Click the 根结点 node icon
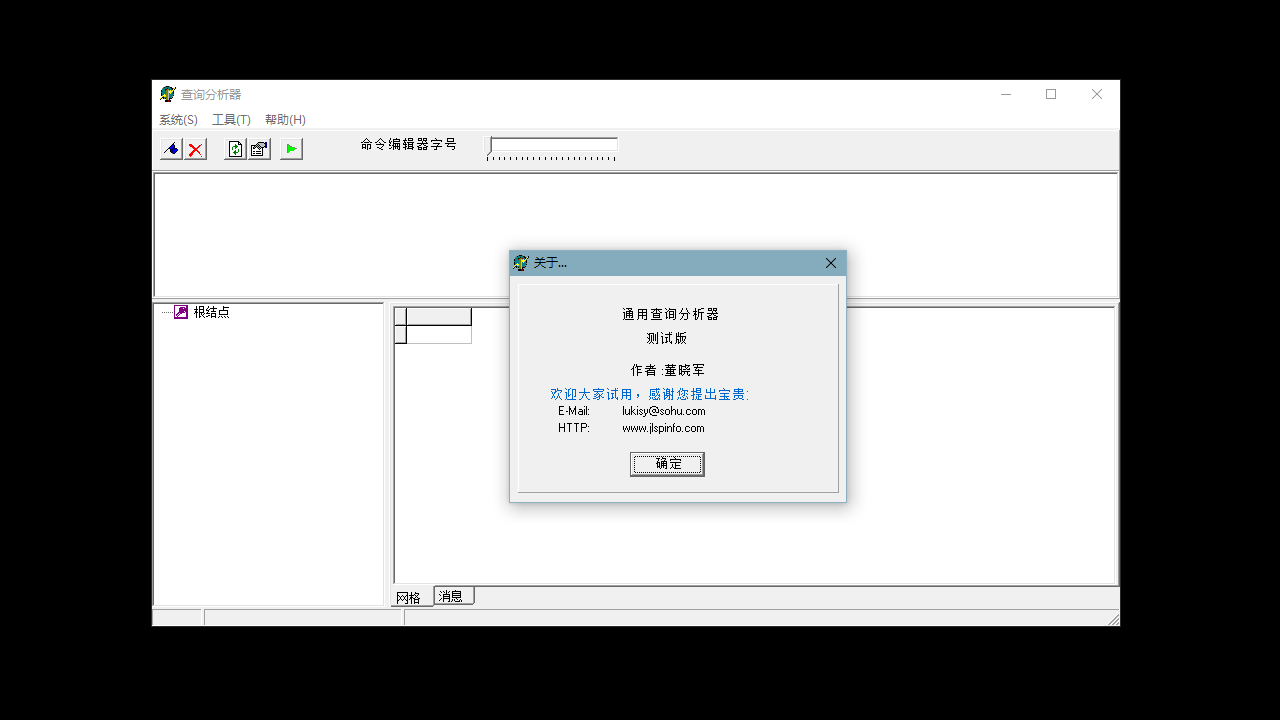Image resolution: width=1280 pixels, height=720 pixels. click(x=181, y=311)
